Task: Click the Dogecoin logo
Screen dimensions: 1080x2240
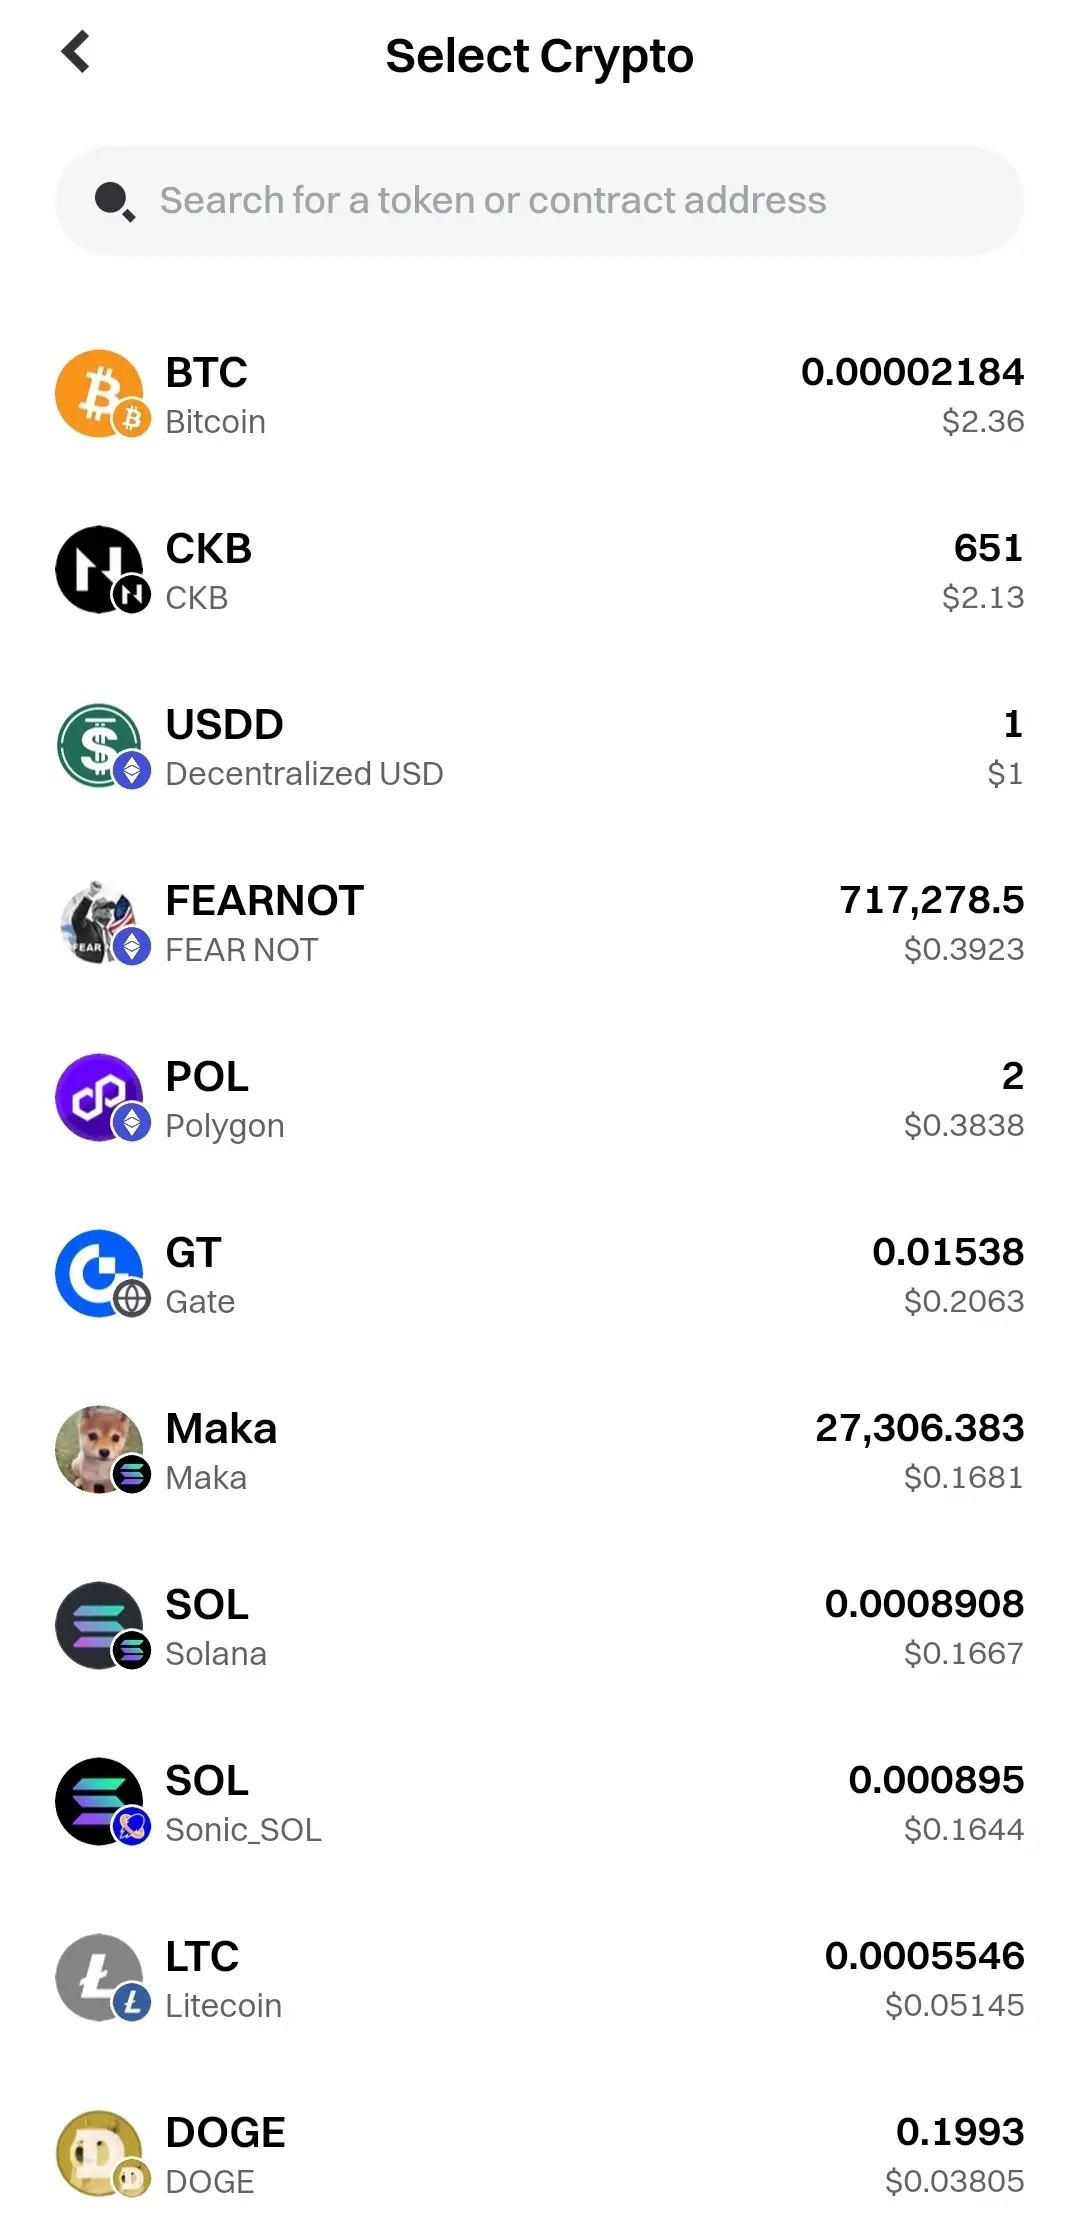Action: pos(99,2153)
